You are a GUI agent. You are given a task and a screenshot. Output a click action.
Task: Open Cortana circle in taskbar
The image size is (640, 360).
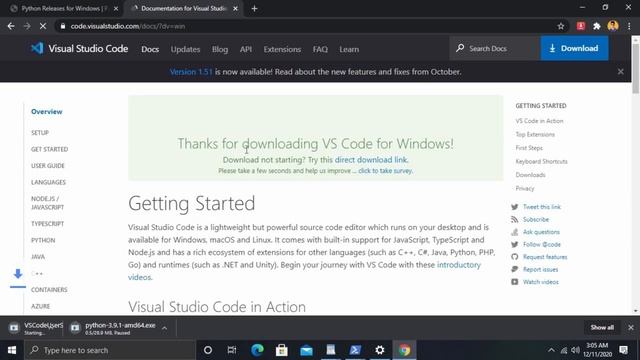pyautogui.click(x=208, y=350)
